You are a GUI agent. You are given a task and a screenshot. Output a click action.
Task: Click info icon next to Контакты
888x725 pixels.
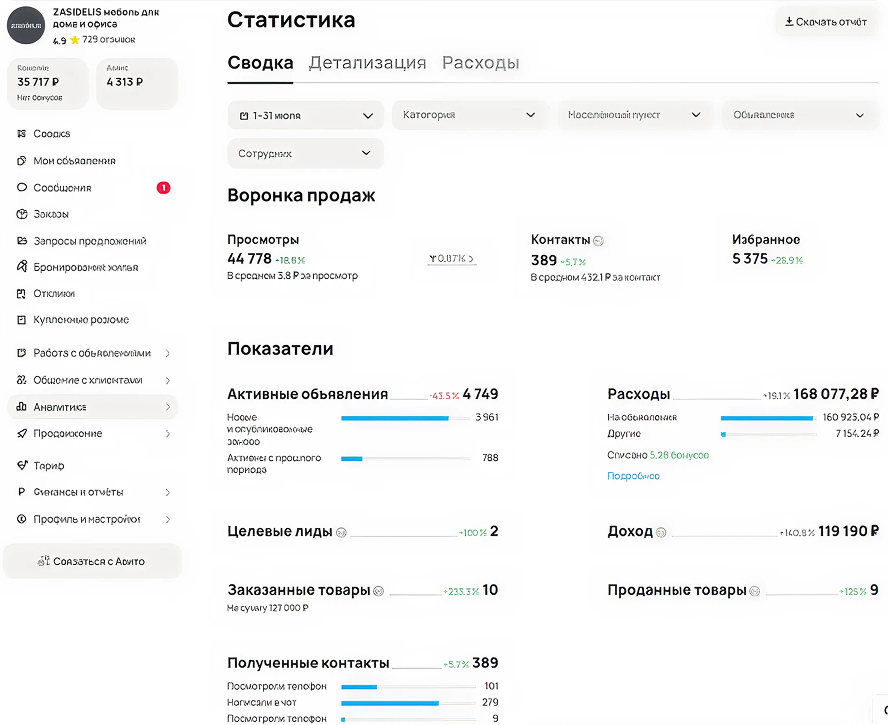(x=598, y=241)
